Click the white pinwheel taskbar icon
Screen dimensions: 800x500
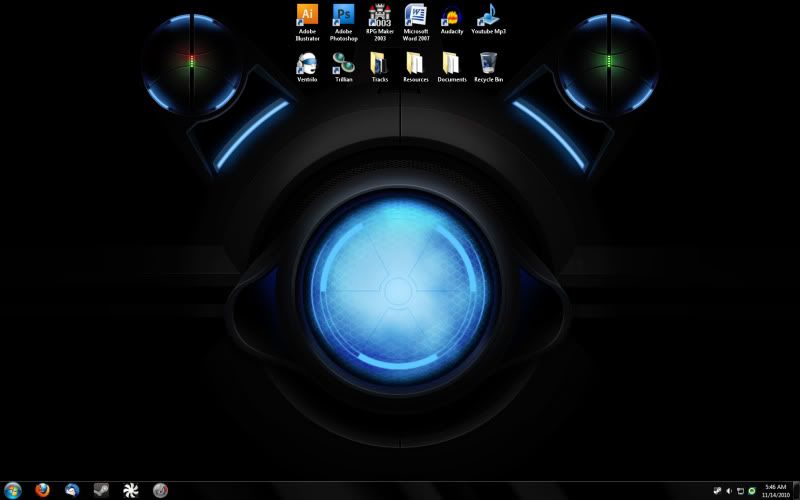131,490
